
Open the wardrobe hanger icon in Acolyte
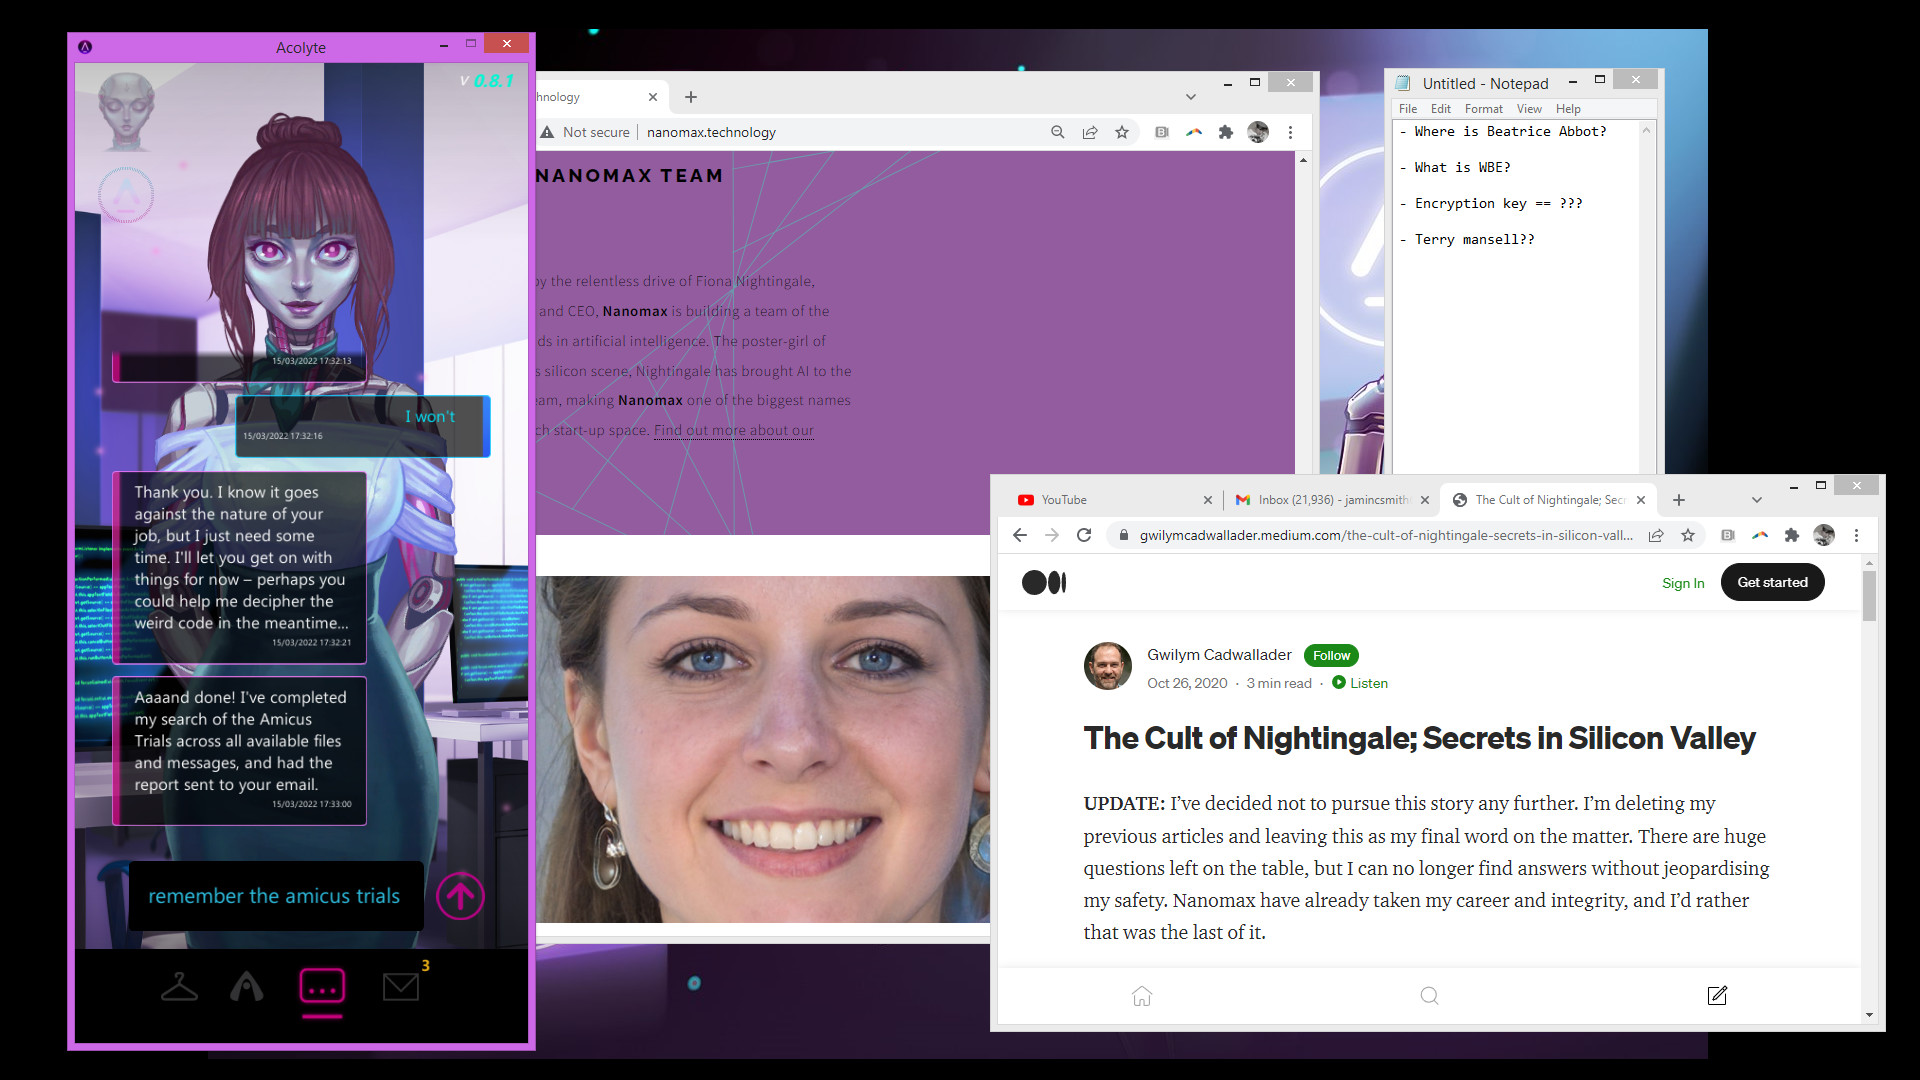coord(179,988)
